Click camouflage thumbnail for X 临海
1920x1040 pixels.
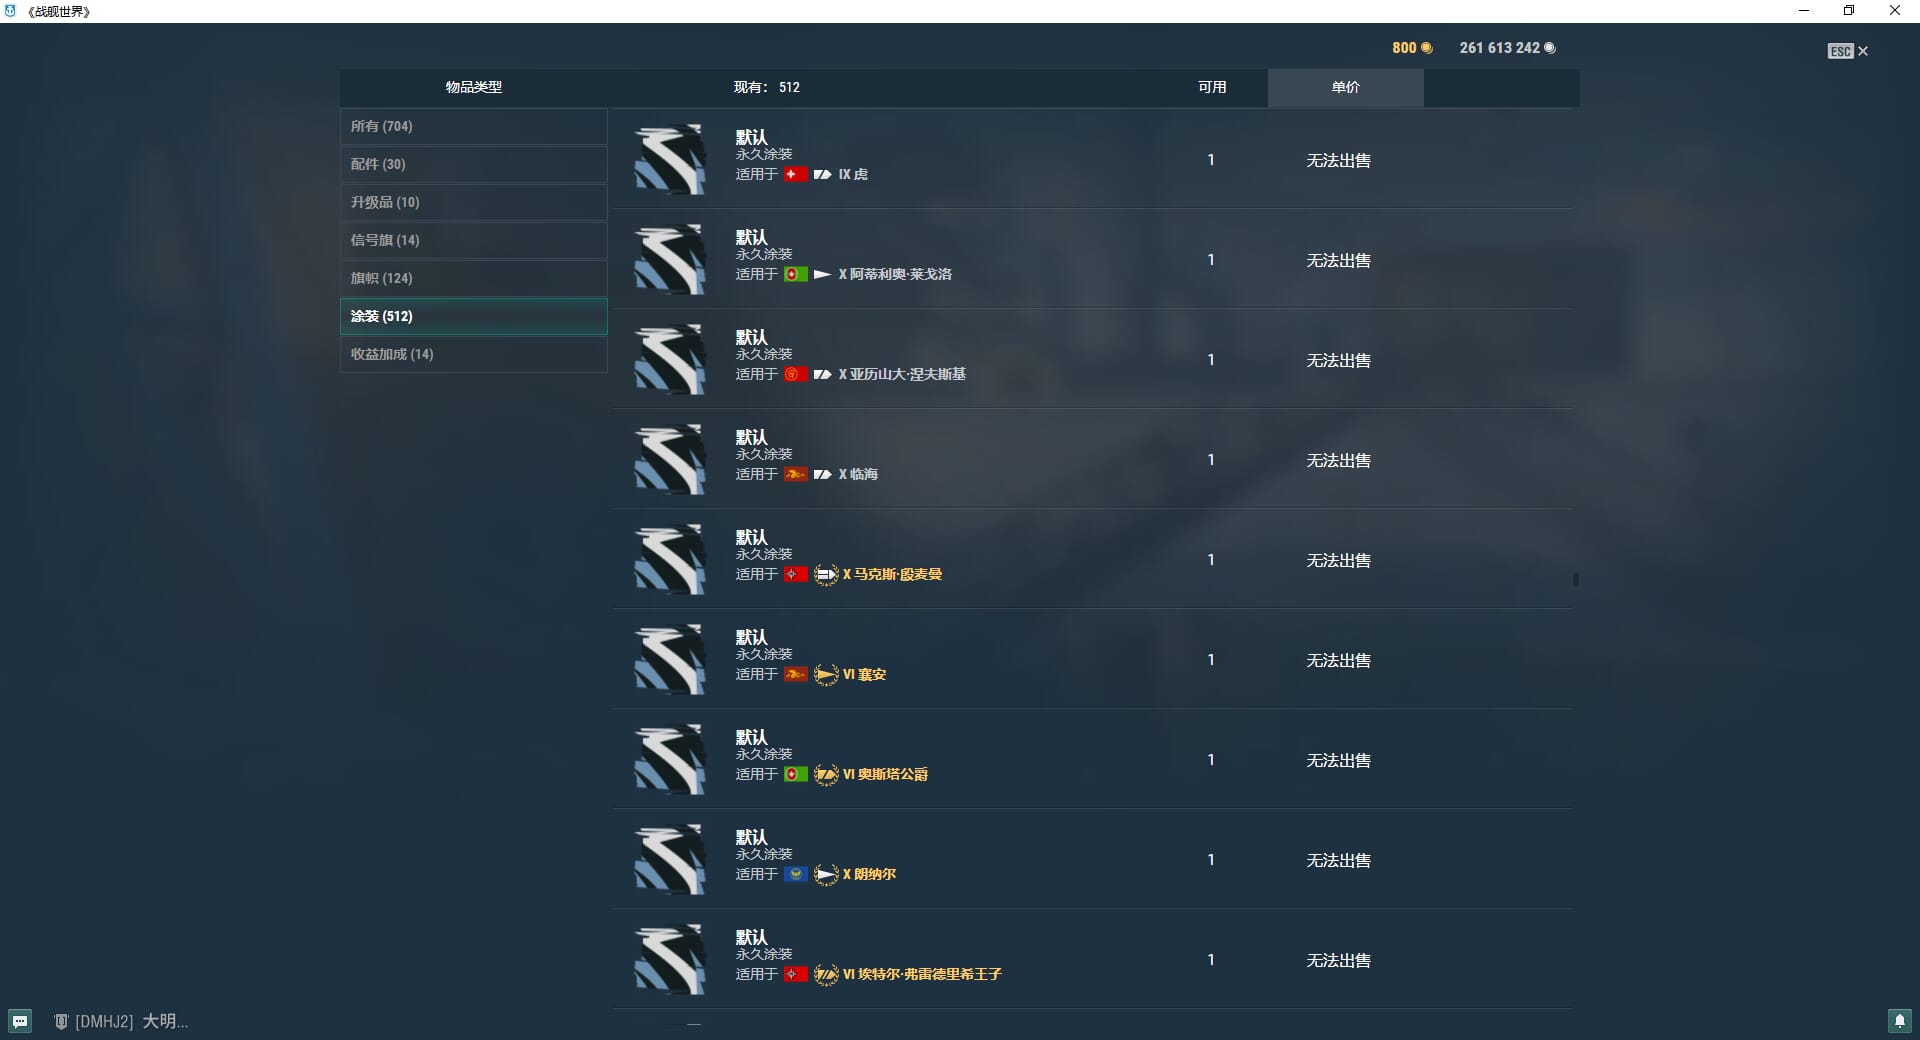(669, 459)
